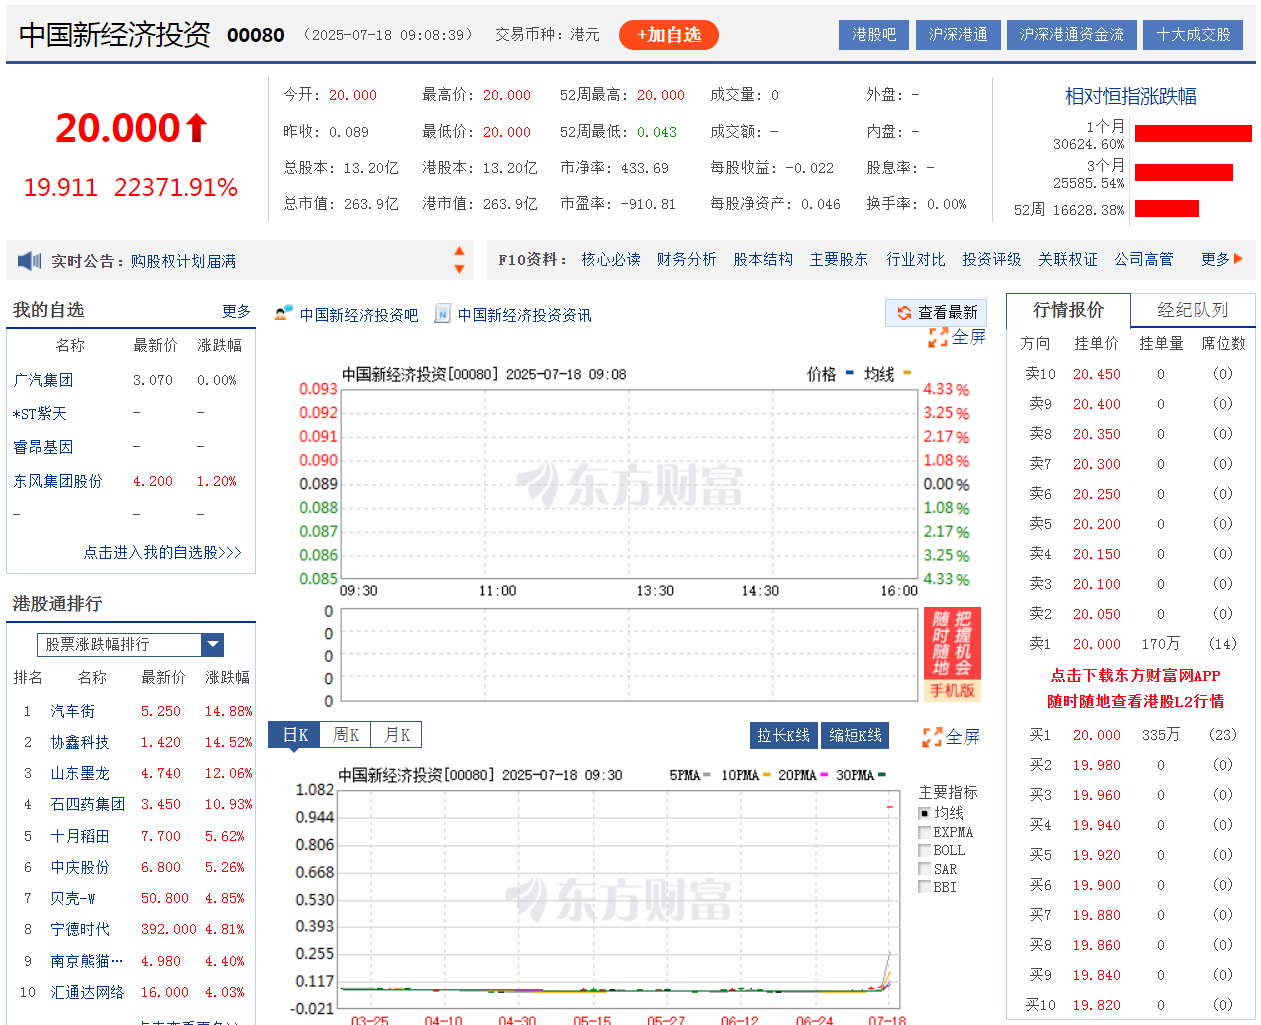
Task: Open 东风集团股份 in watchlist
Action: click(58, 481)
